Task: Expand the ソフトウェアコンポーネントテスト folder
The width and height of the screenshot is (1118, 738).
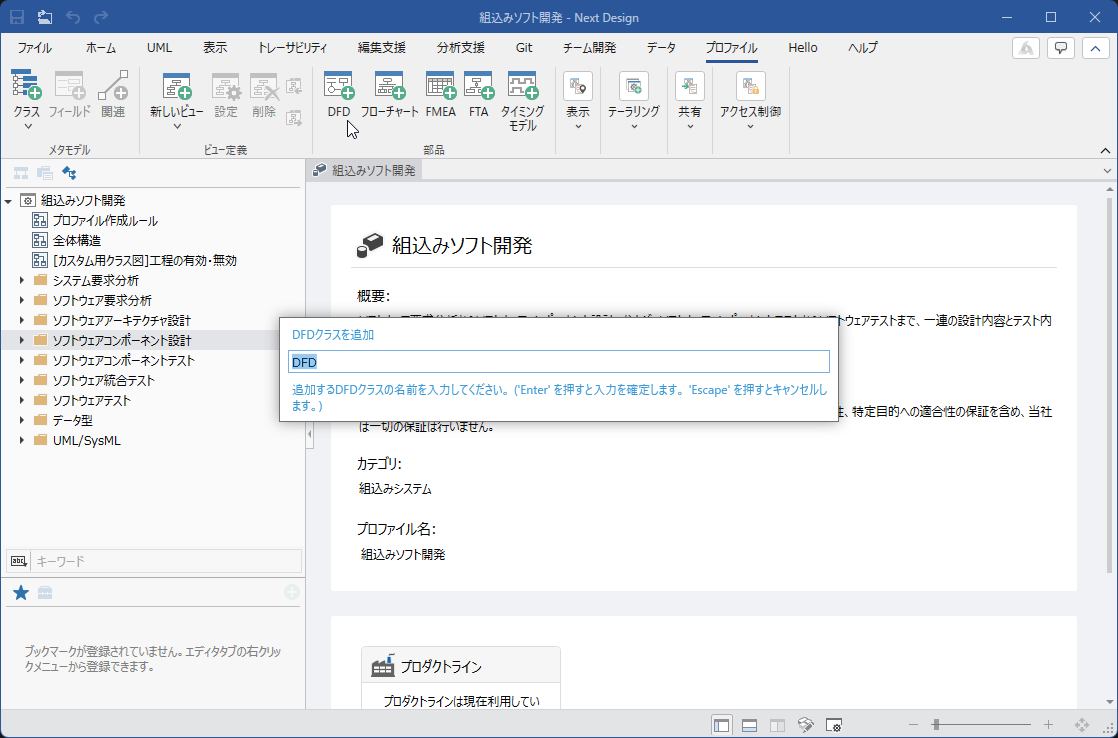Action: coord(21,360)
